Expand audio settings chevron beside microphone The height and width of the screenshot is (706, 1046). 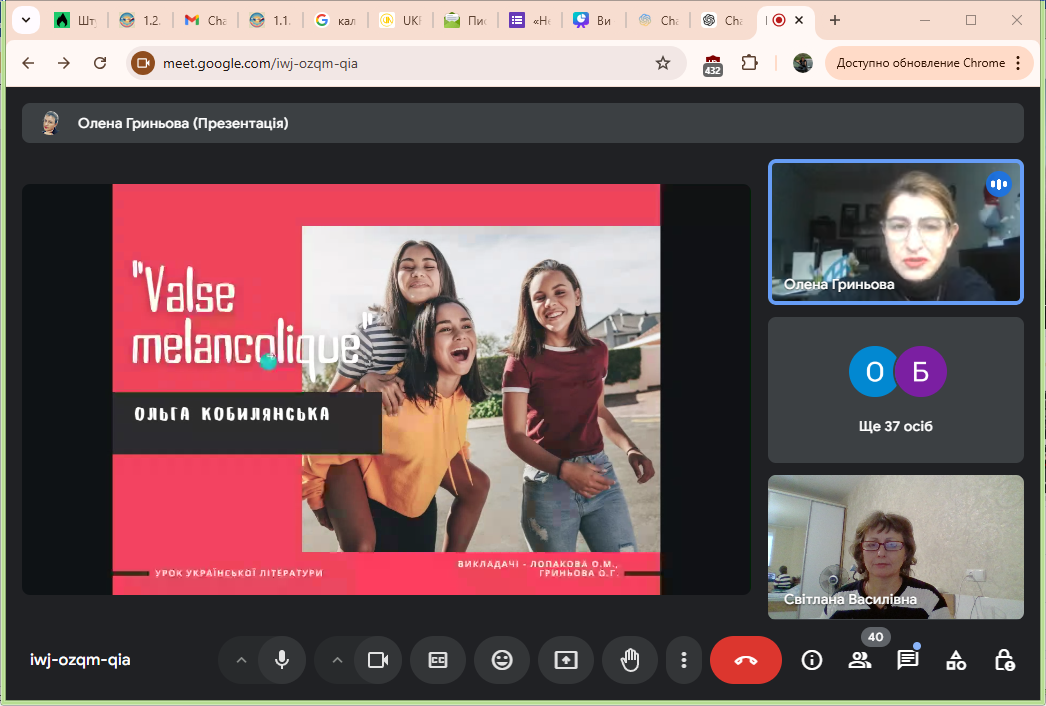point(240,660)
